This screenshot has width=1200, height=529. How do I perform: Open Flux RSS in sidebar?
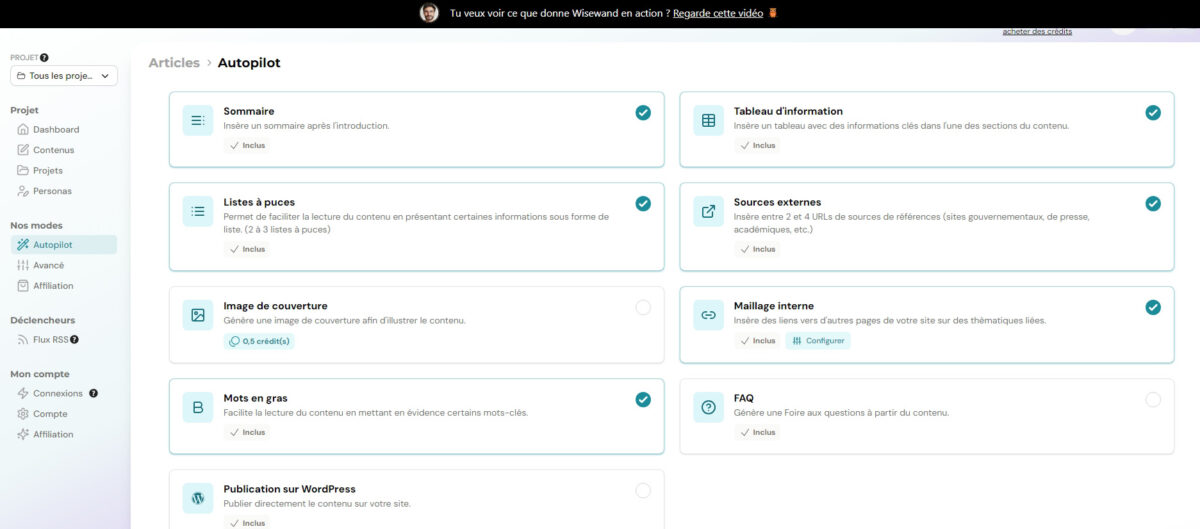pyautogui.click(x=50, y=340)
